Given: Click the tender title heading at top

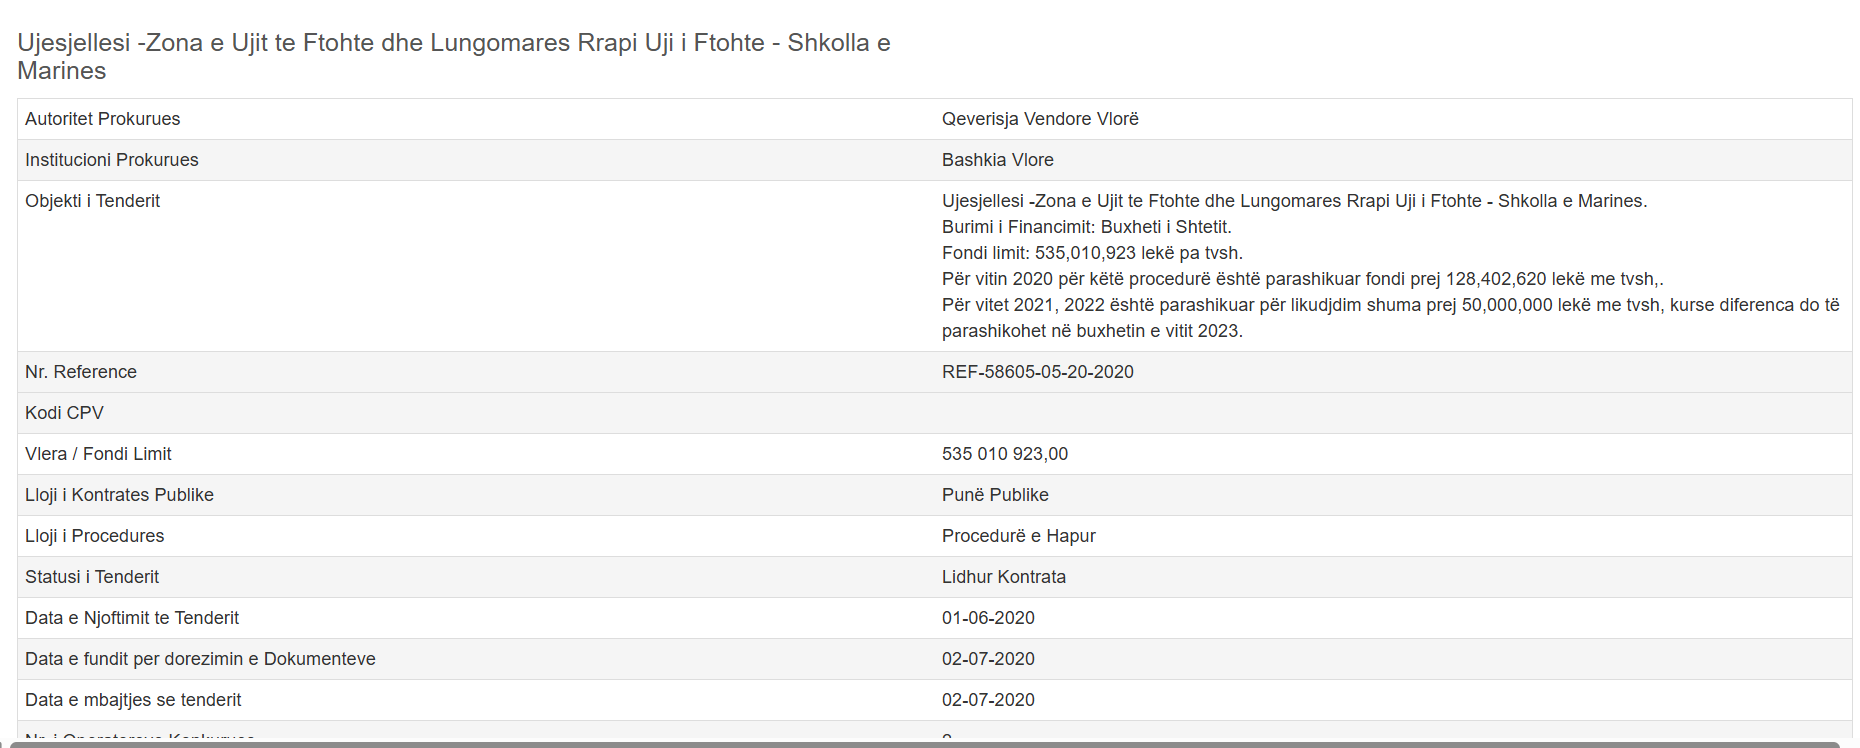Looking at the screenshot, I should point(453,56).
